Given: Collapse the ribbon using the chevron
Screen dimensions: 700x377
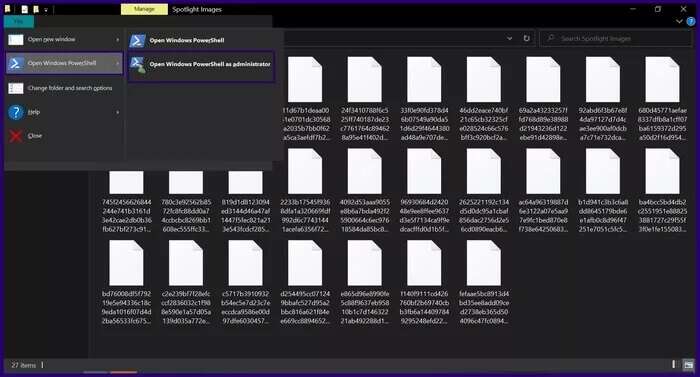Looking at the screenshot, I should click(679, 21).
